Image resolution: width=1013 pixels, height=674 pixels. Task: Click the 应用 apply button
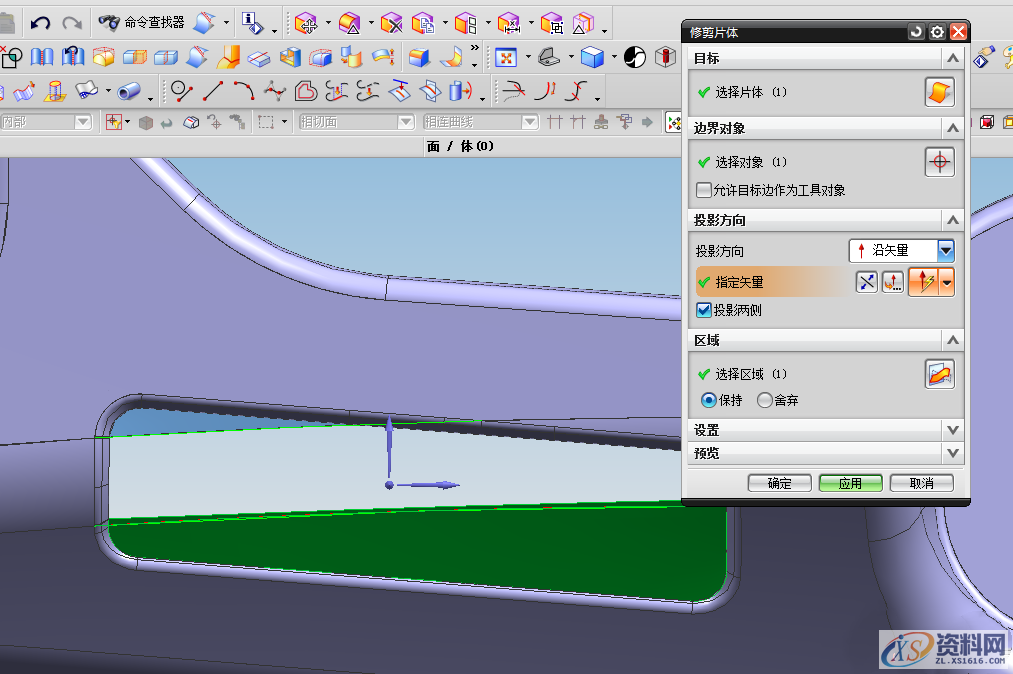coord(850,483)
